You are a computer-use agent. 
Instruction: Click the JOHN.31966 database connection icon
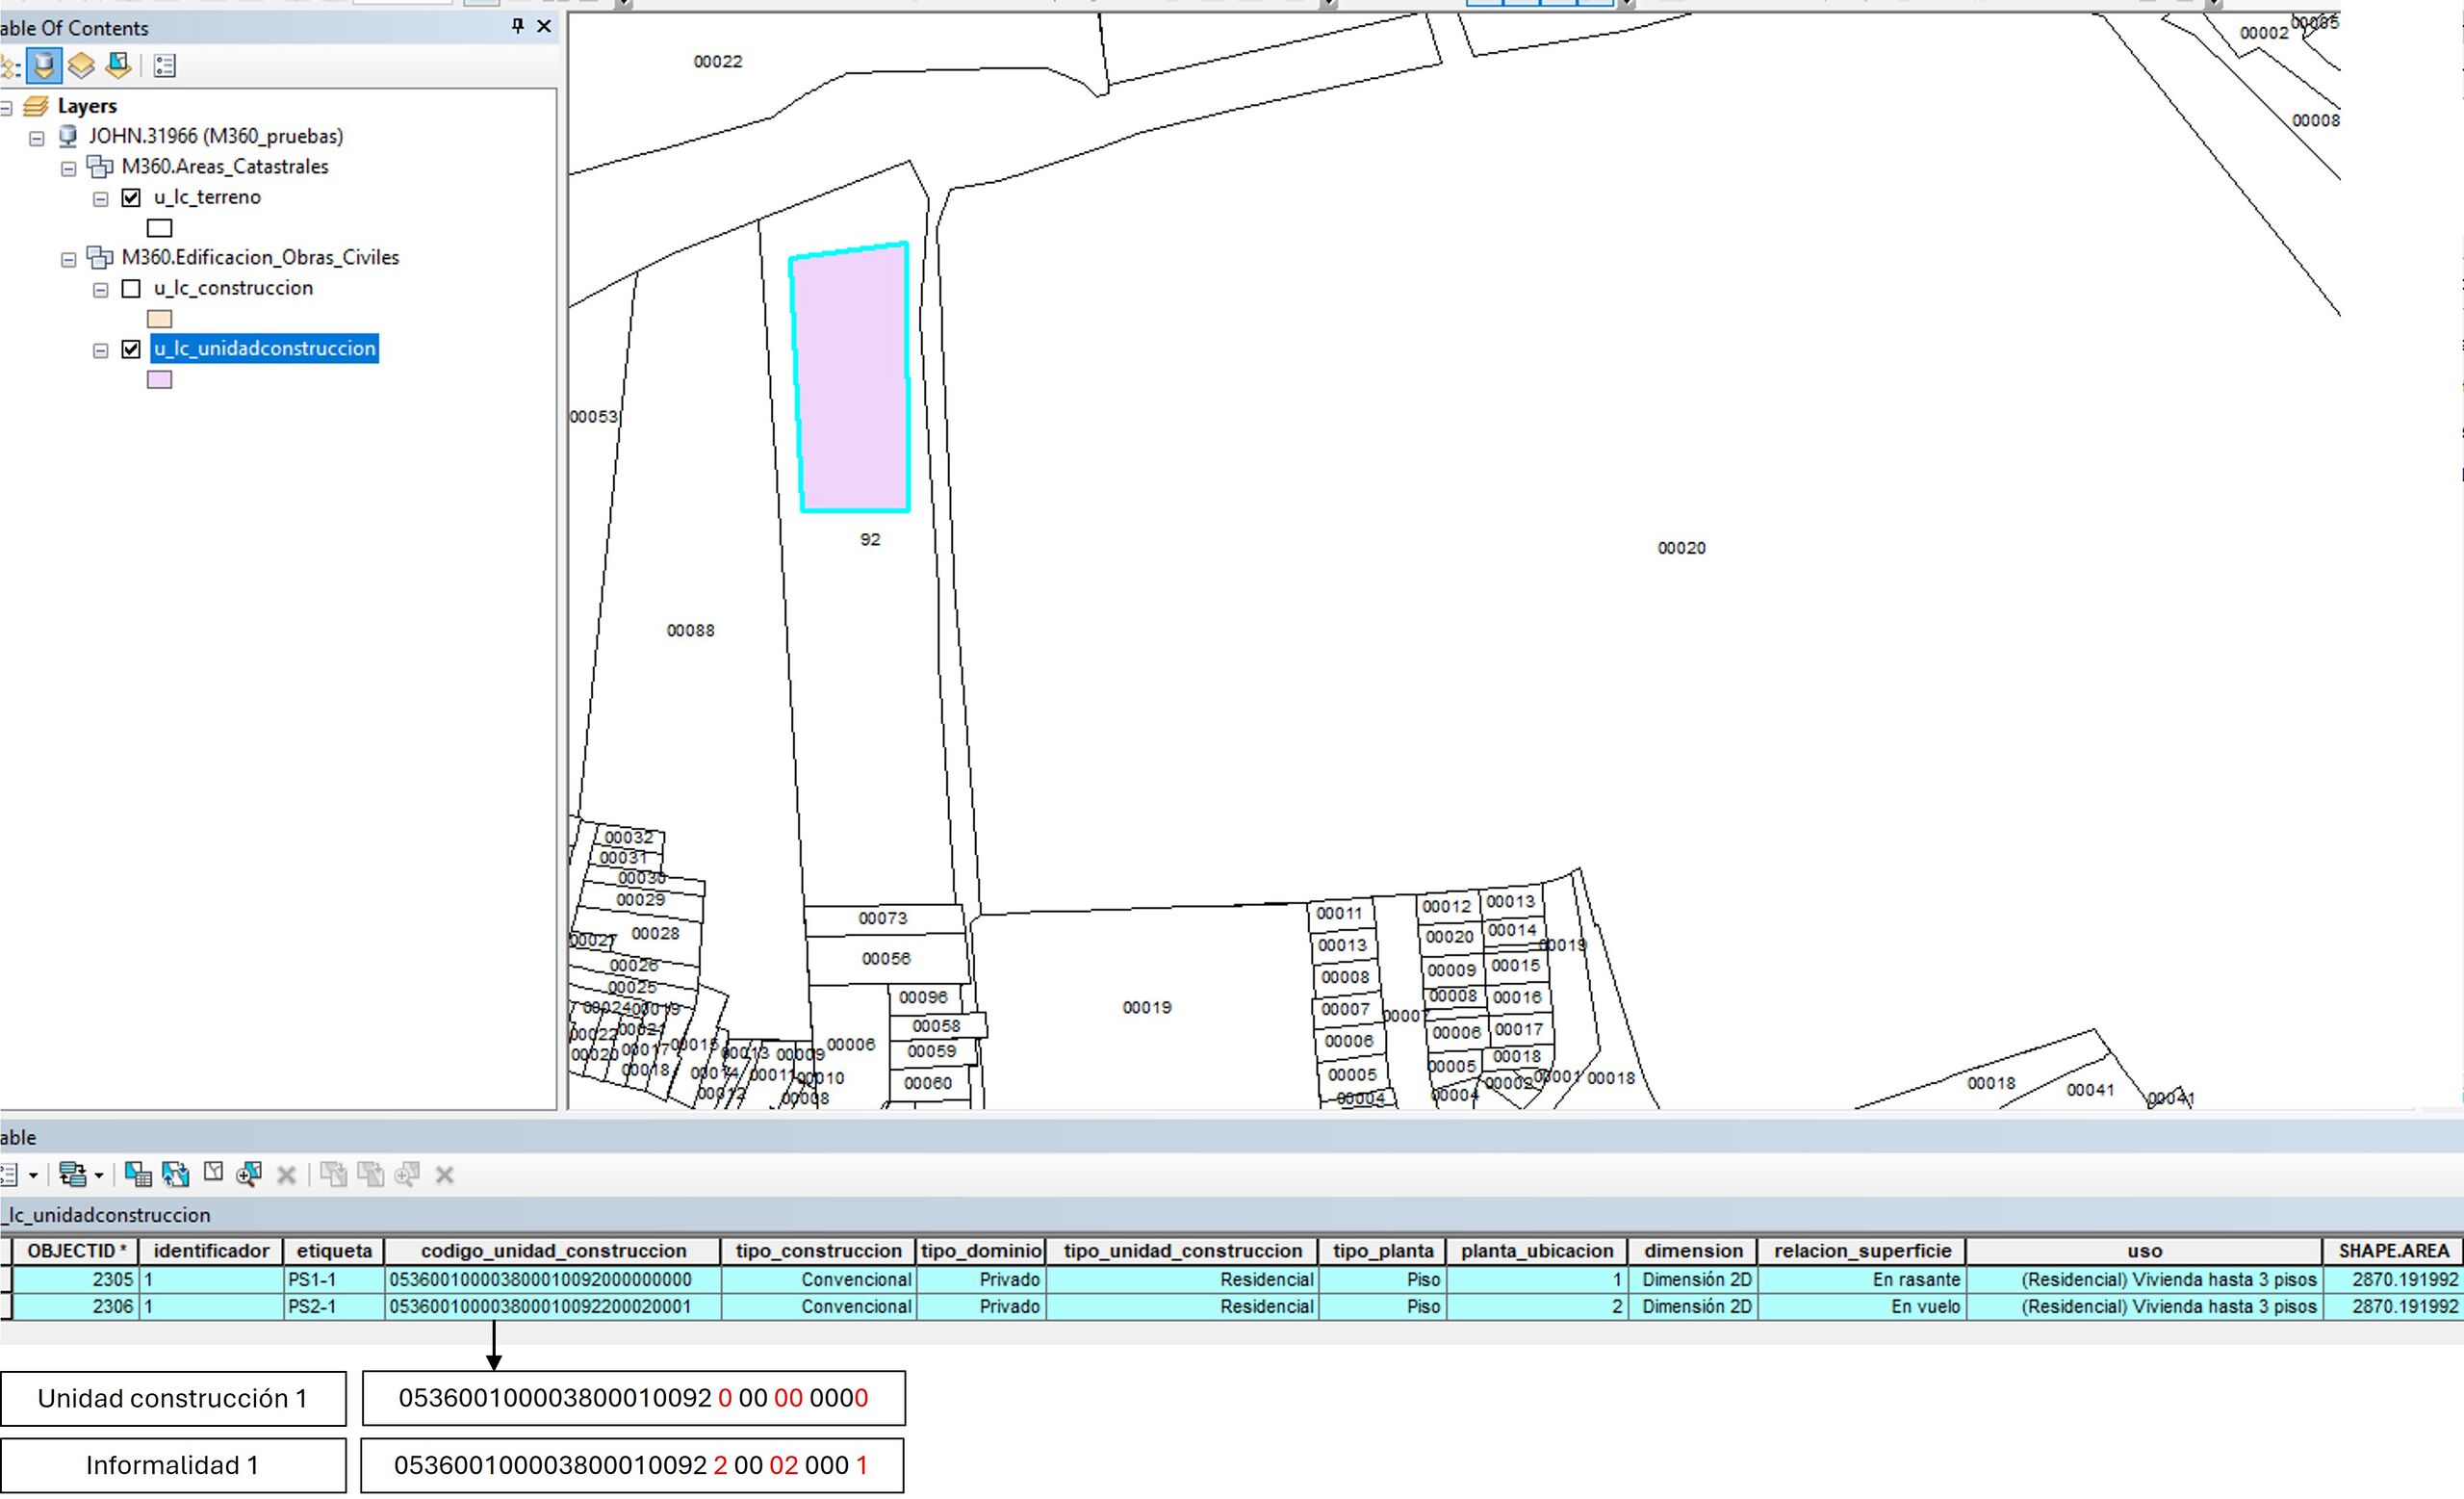click(68, 136)
